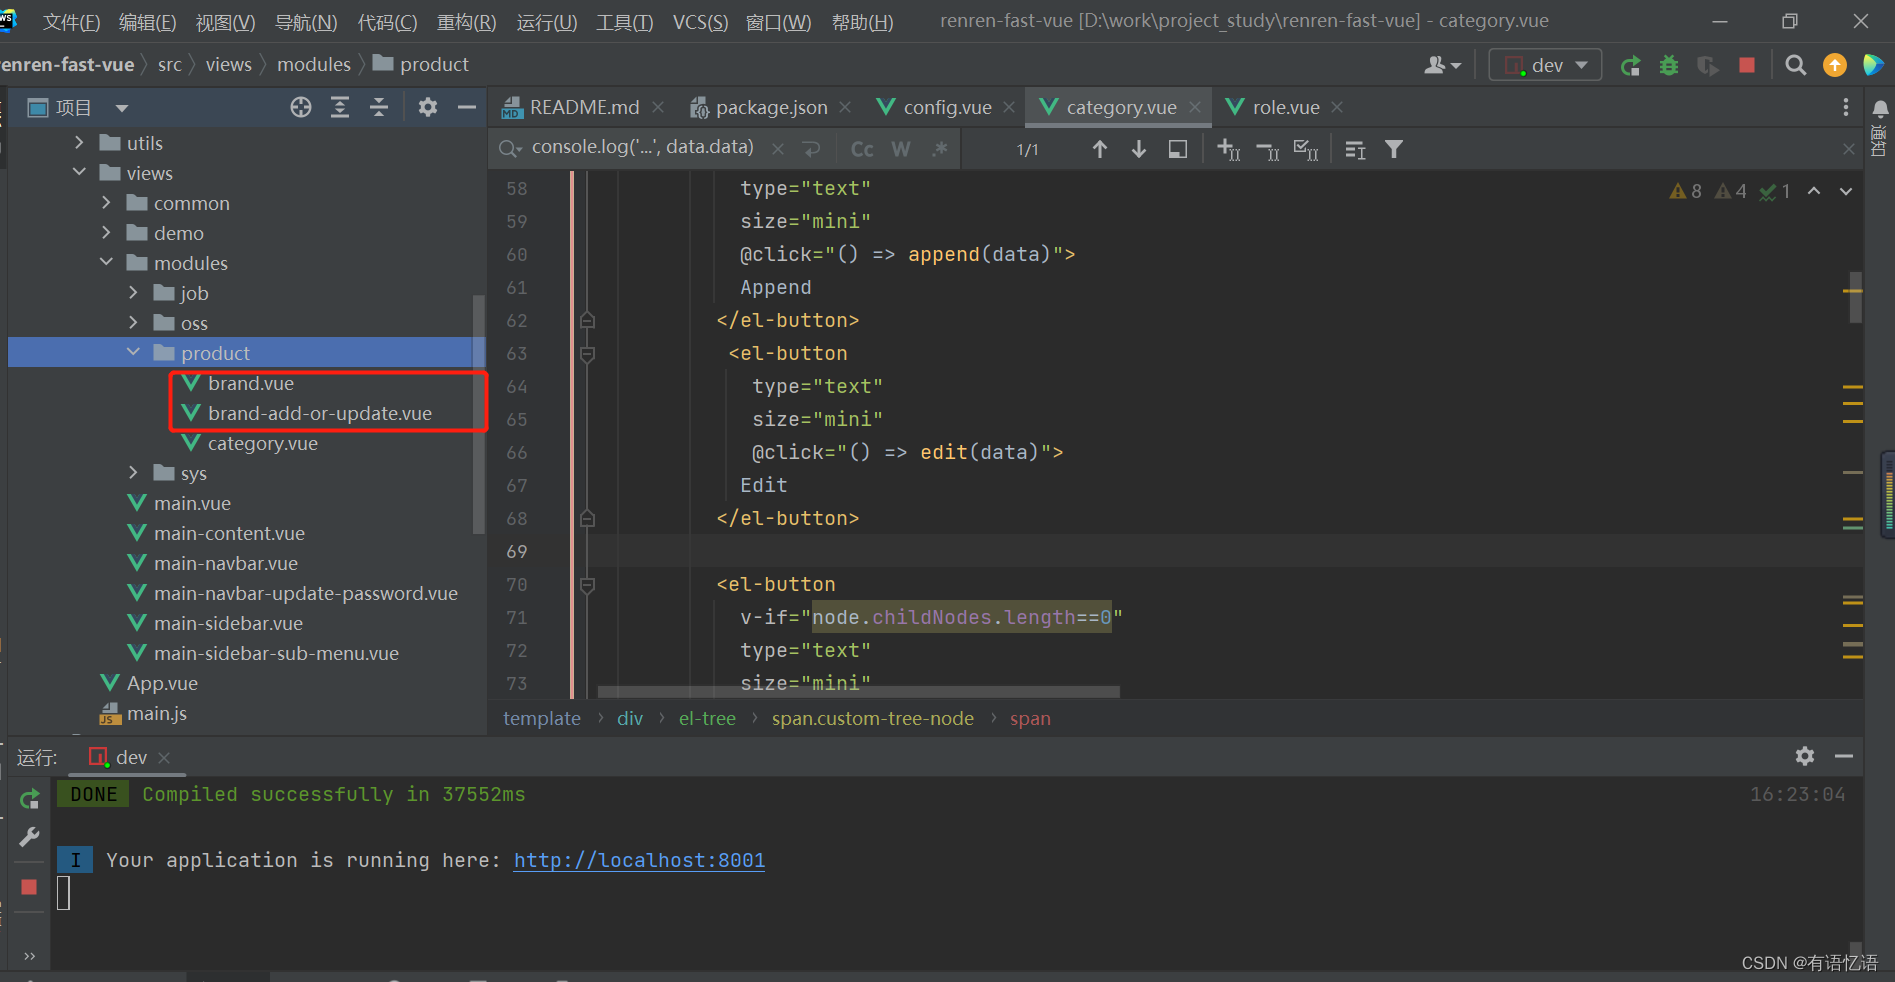The height and width of the screenshot is (982, 1895).
Task: Switch to role.vue tab
Action: click(x=1285, y=107)
